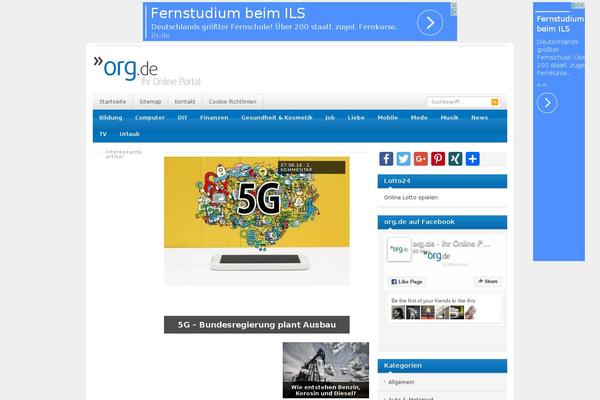Open more sharing options plus icon
This screenshot has width=600, height=400.
click(473, 159)
